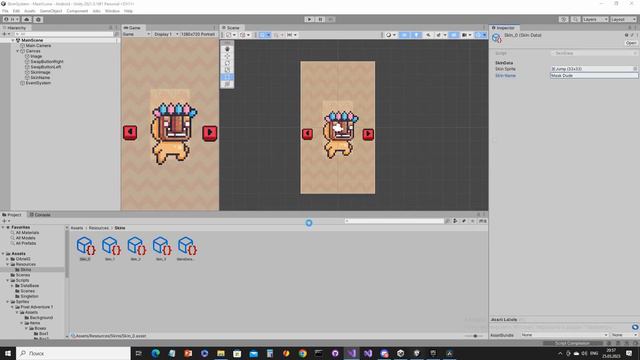Select the Hand view tool
This screenshot has height=360, width=640.
[227, 49]
